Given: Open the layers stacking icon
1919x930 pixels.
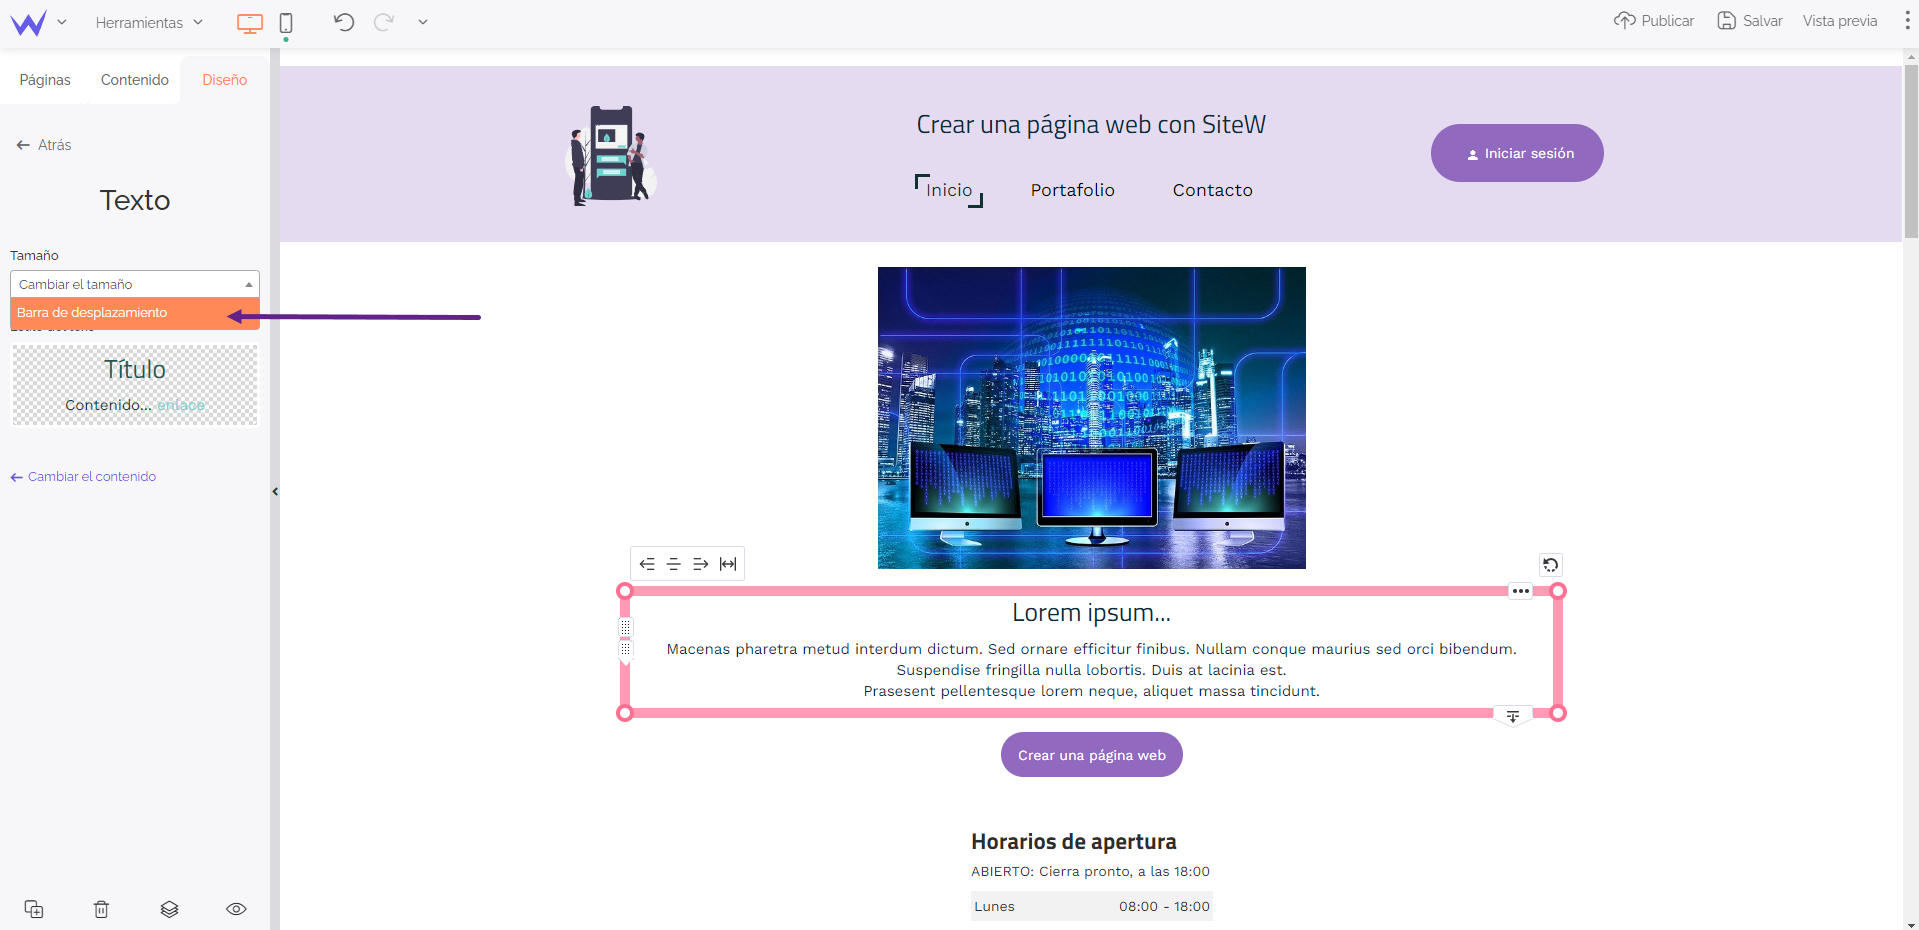Looking at the screenshot, I should coord(169,909).
